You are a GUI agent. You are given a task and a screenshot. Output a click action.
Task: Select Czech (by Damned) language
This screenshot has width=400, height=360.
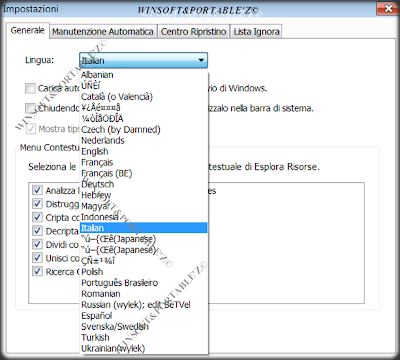[144, 129]
